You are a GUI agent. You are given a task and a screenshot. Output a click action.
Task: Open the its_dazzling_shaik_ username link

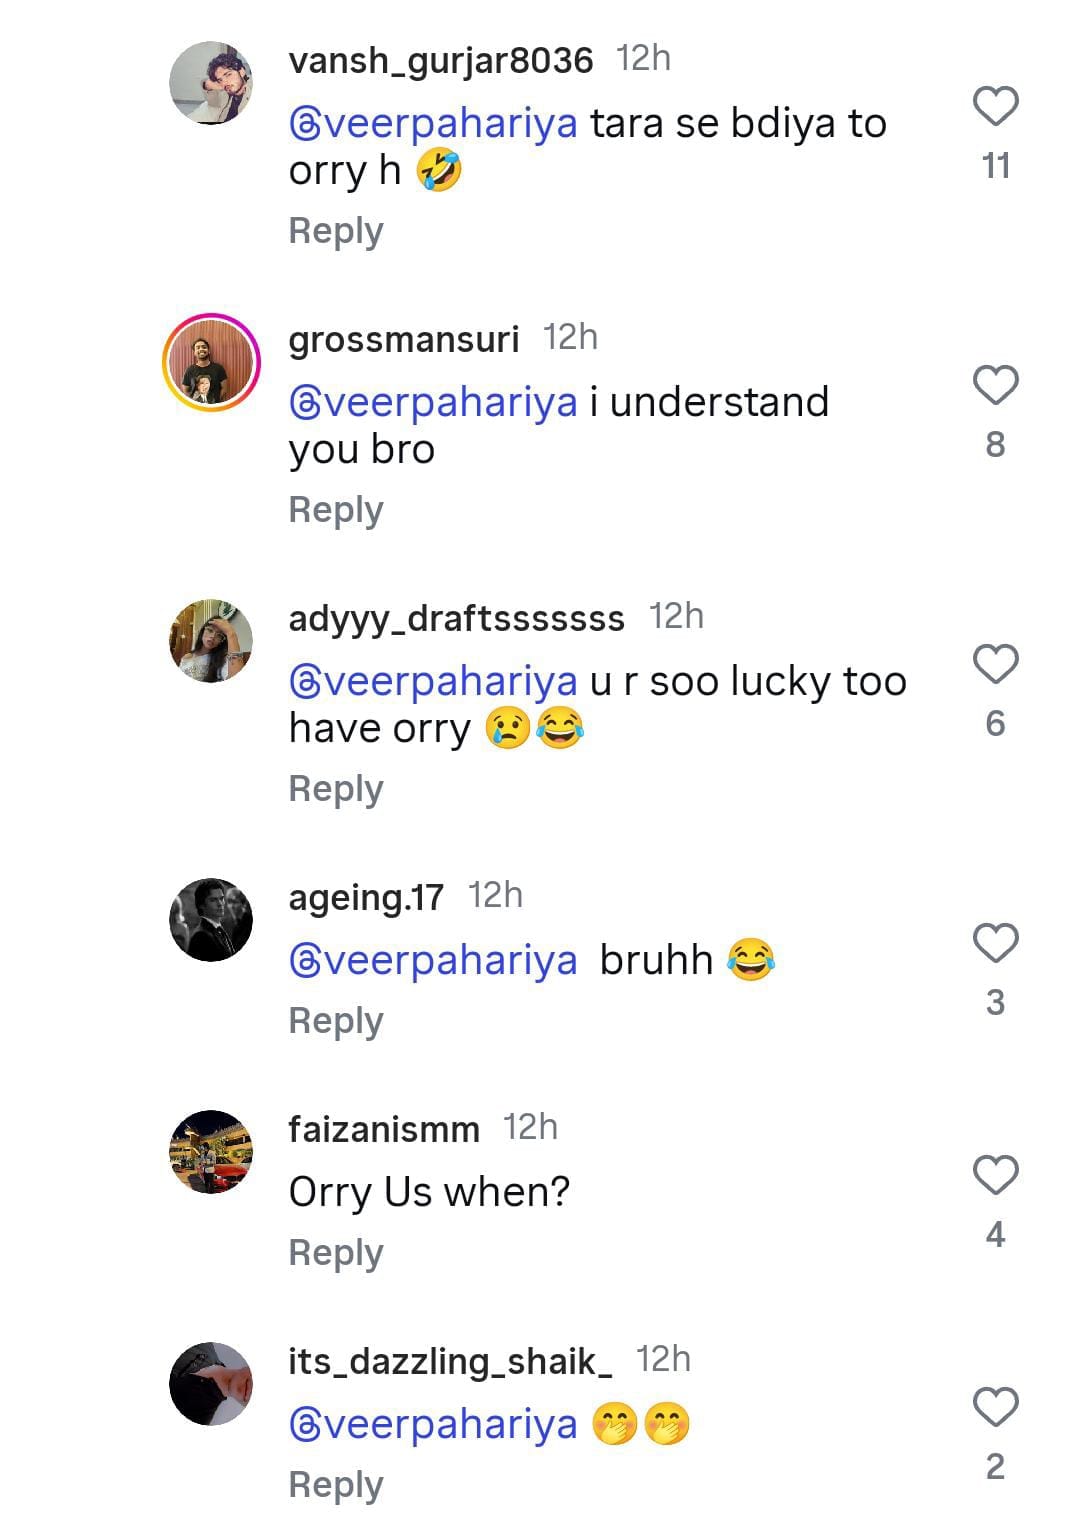(x=450, y=1361)
